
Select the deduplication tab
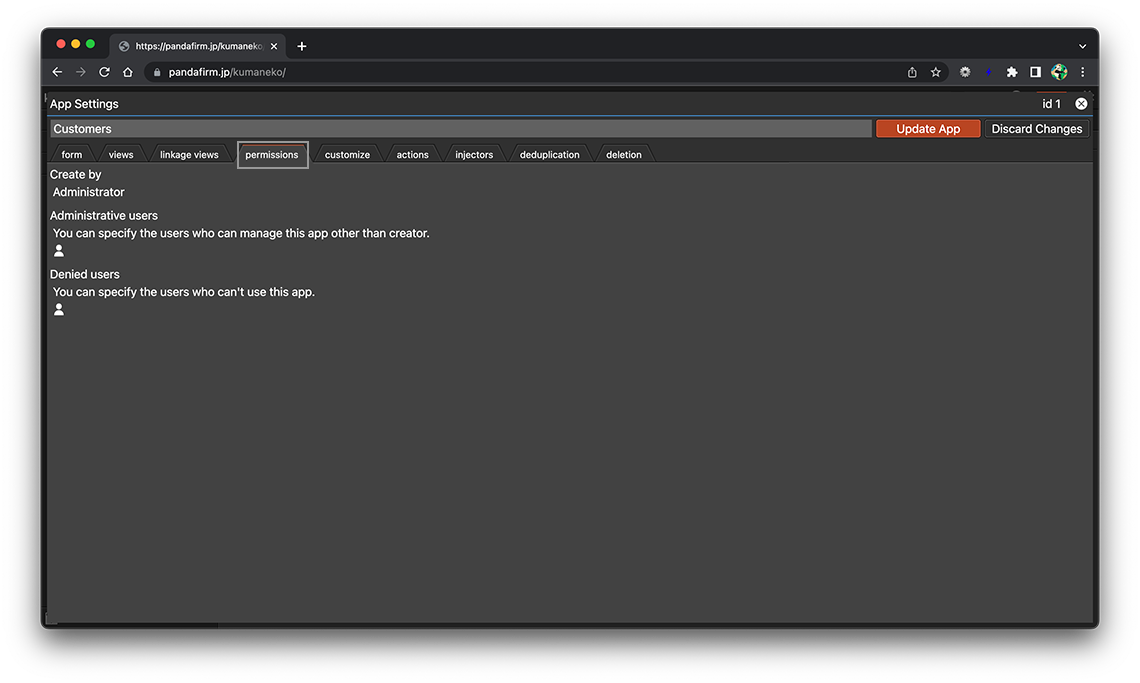tap(549, 155)
